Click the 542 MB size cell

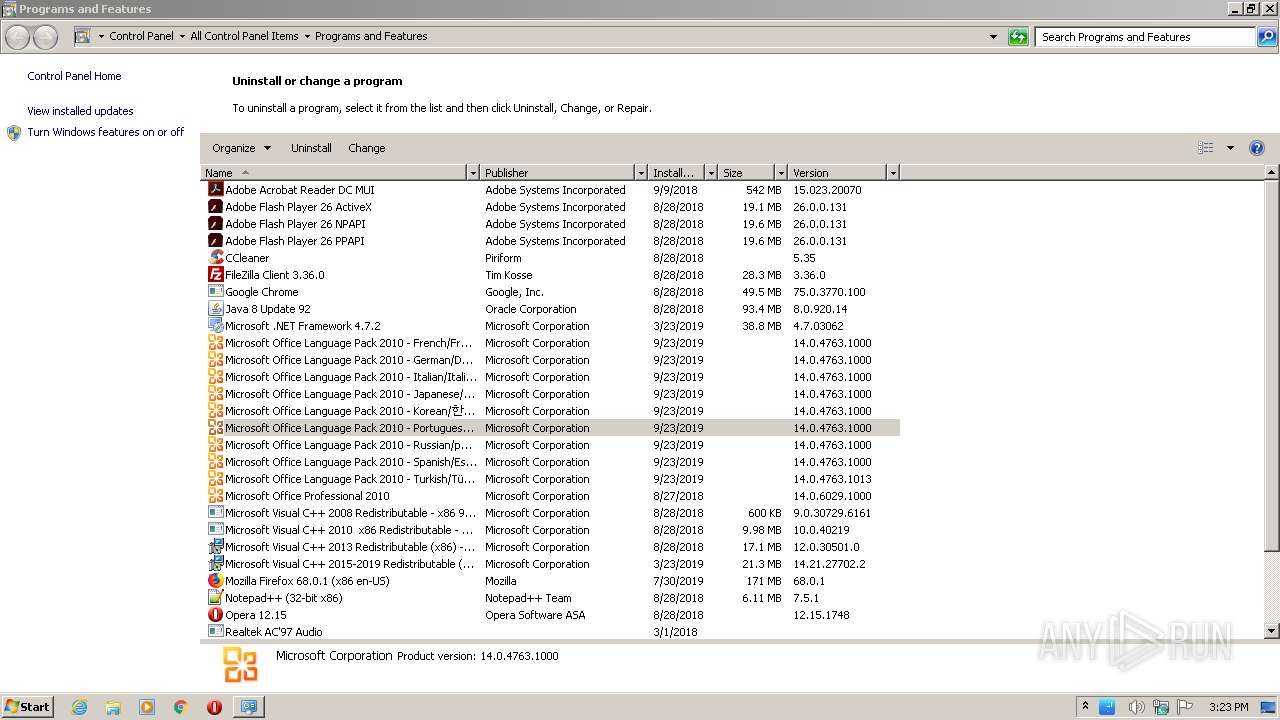[x=763, y=190]
